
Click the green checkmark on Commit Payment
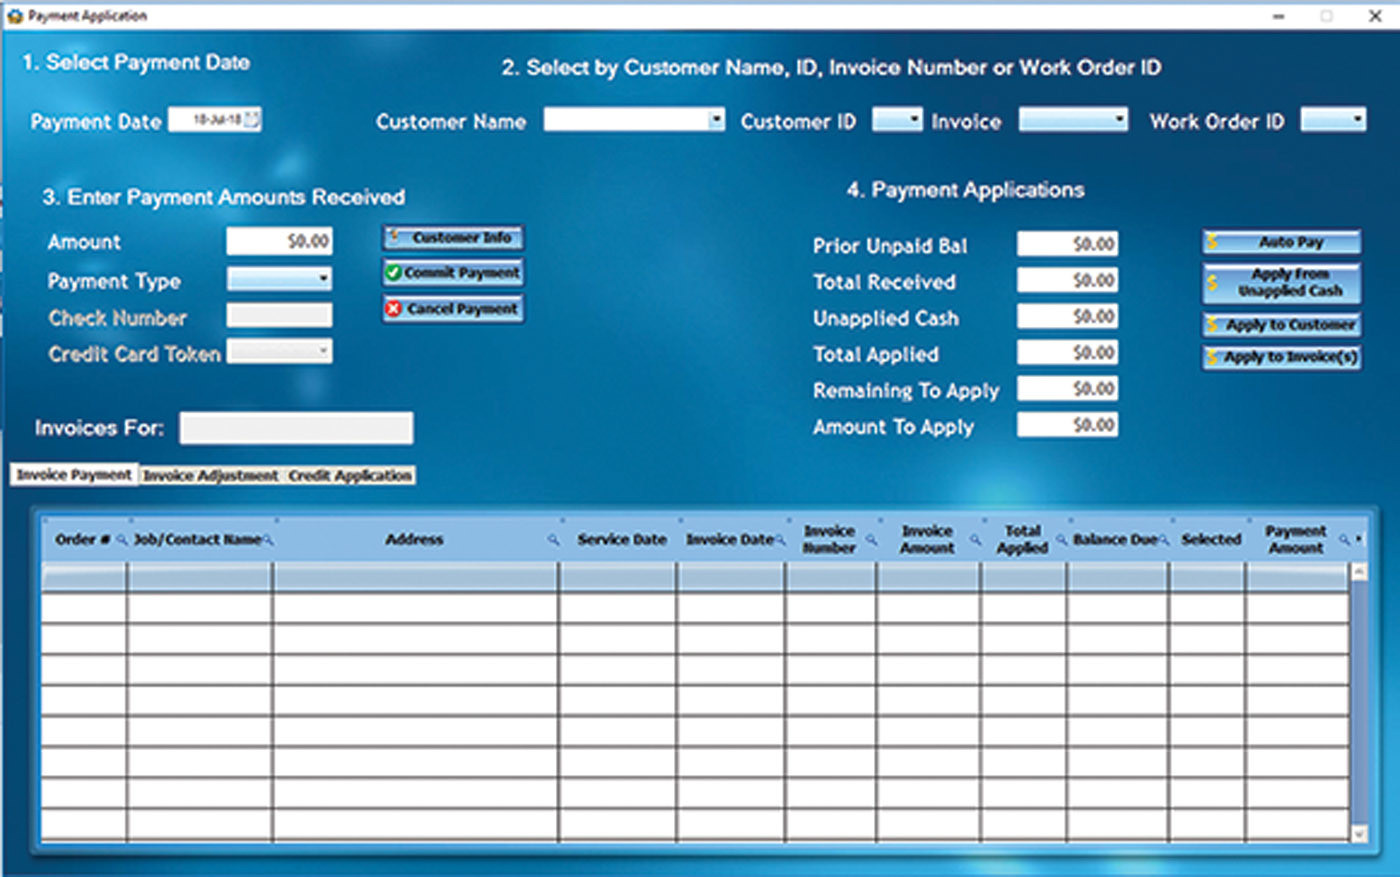(394, 272)
